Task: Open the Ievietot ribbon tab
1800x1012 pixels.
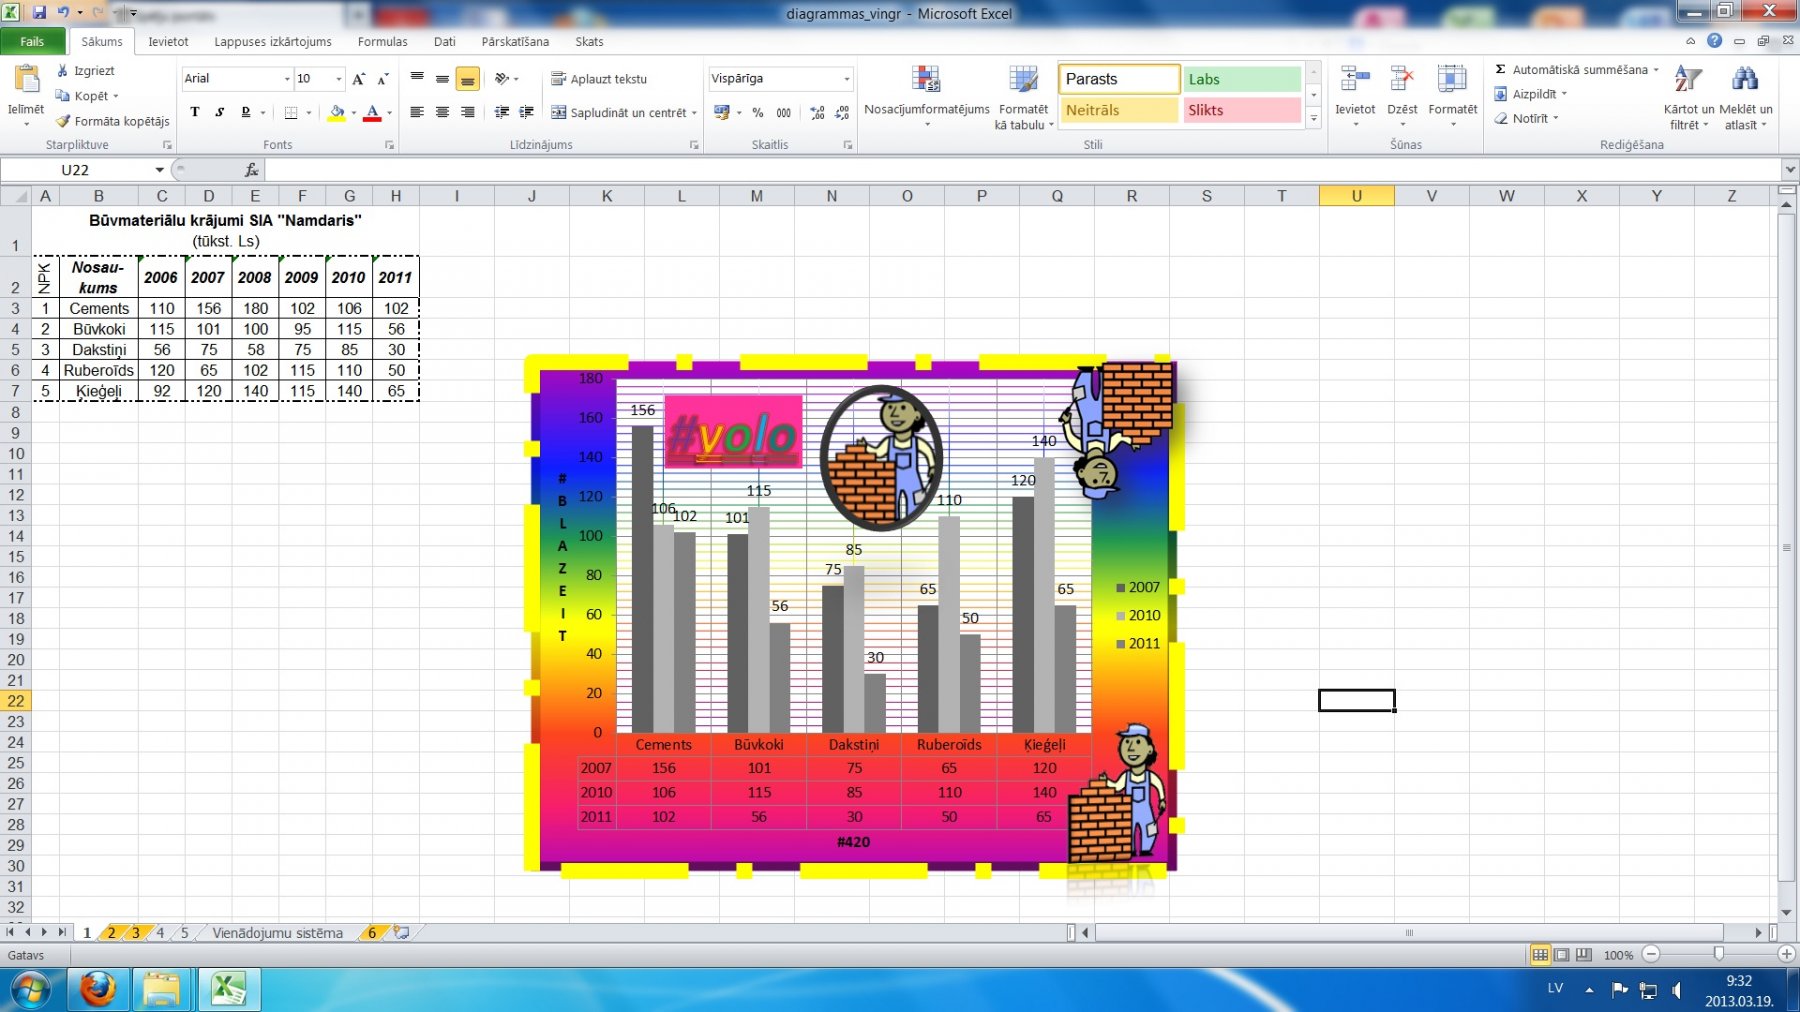Action: (x=168, y=41)
